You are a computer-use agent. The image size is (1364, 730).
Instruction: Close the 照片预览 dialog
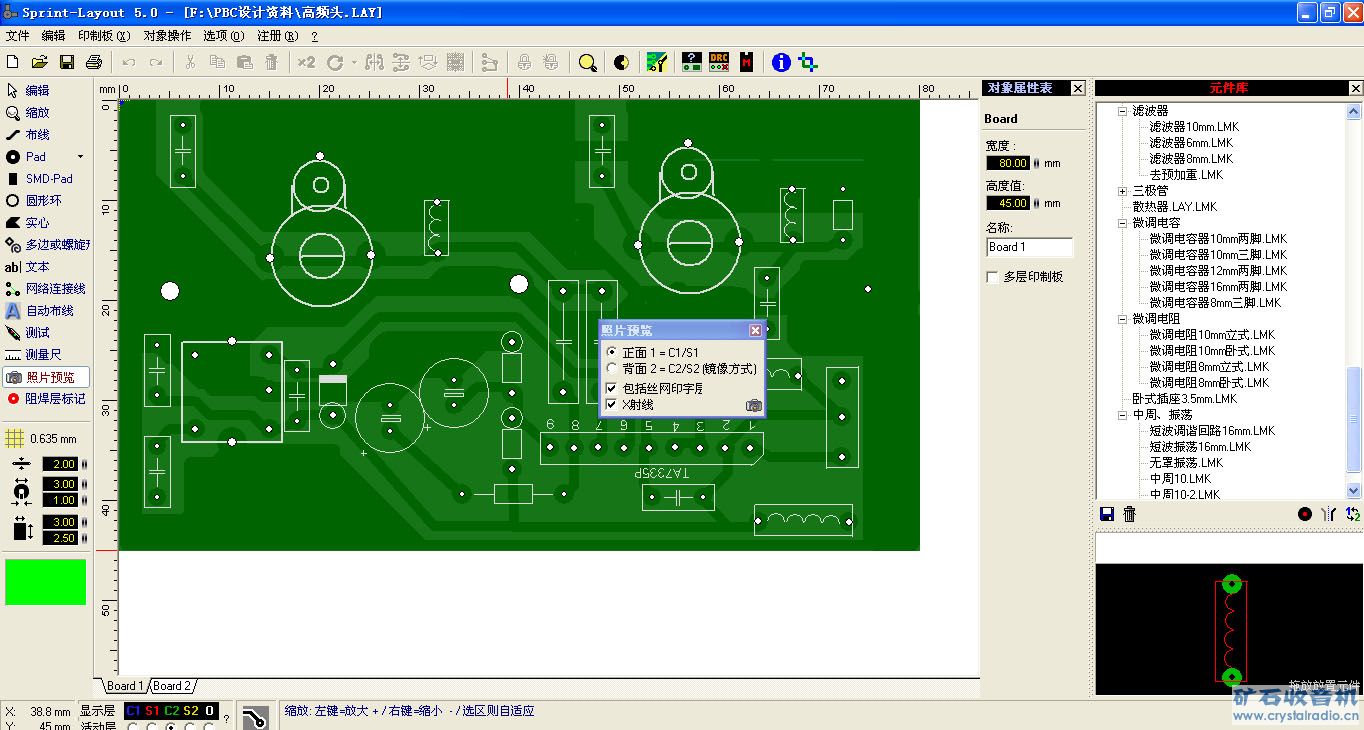[x=755, y=330]
